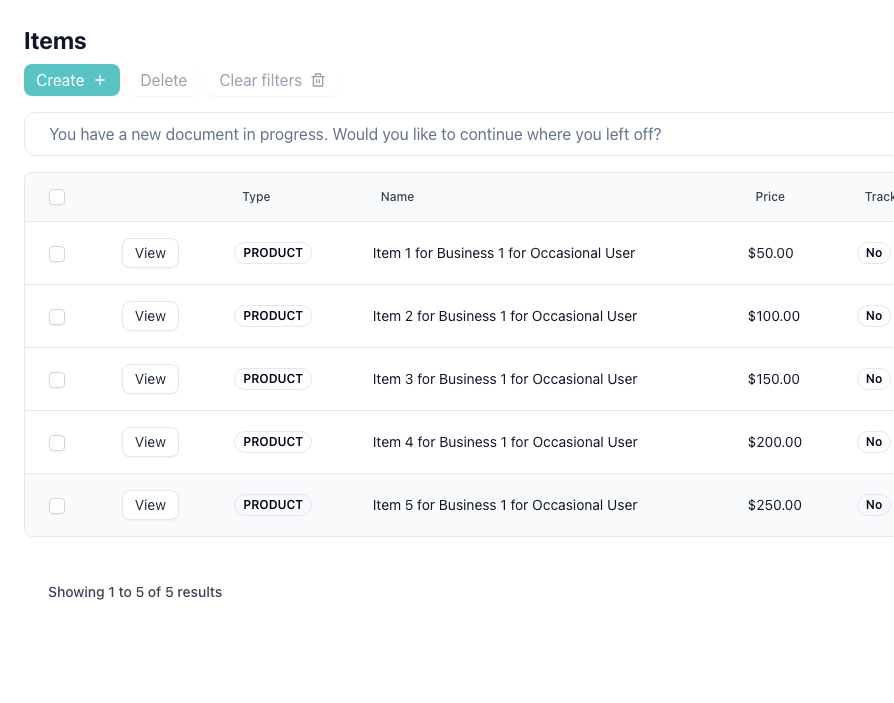894x703 pixels.
Task: Click the Delete button
Action: point(163,80)
